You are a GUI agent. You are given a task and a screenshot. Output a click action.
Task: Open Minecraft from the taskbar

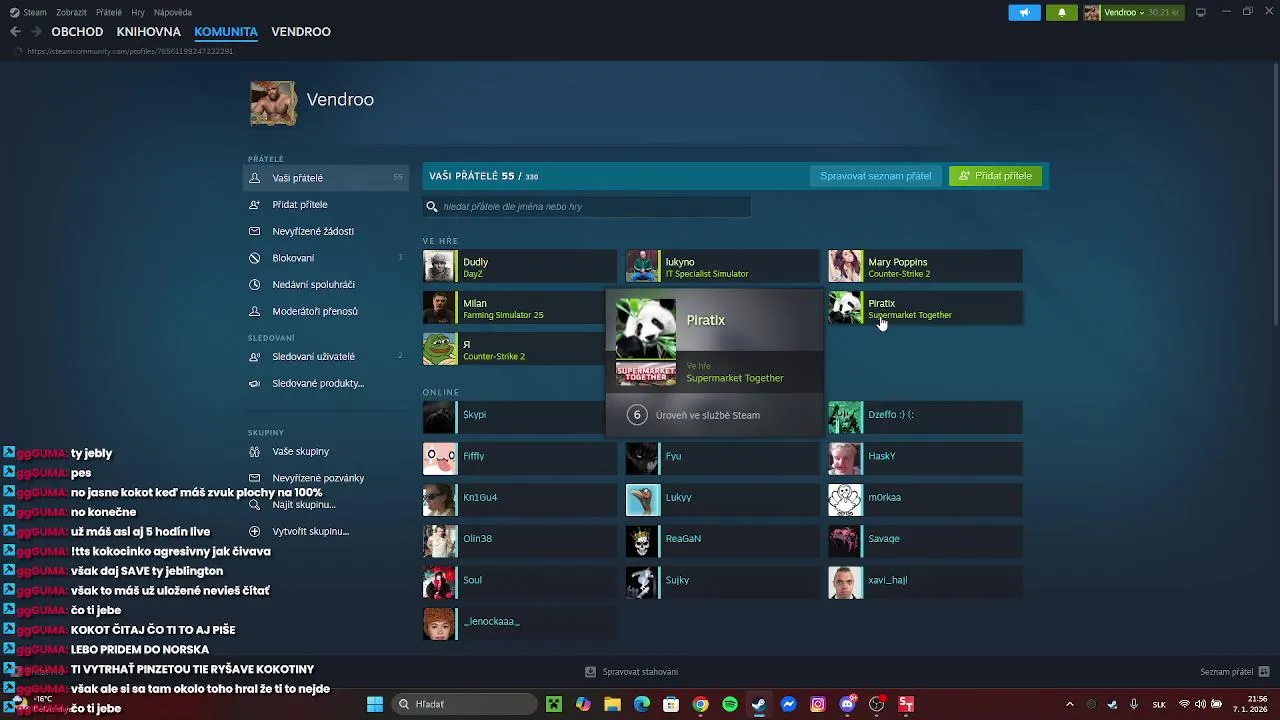click(x=554, y=704)
